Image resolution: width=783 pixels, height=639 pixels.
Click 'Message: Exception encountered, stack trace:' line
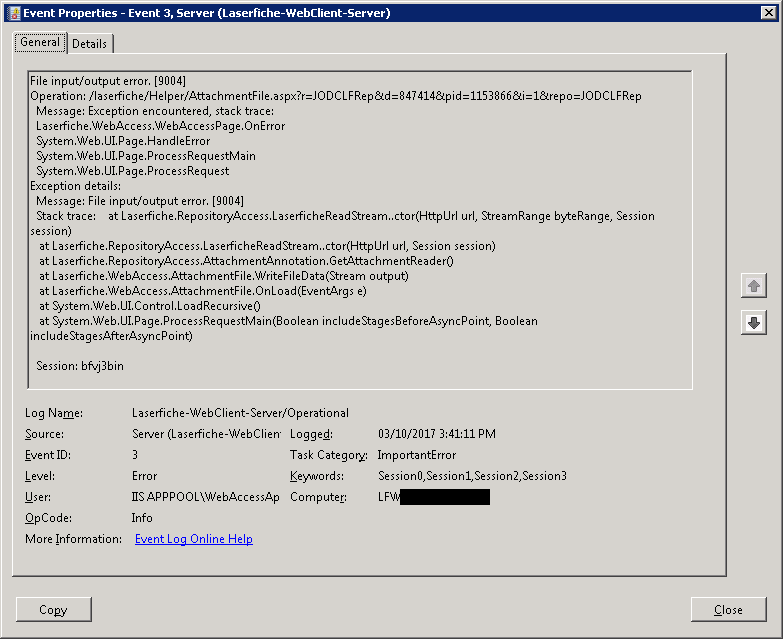[155, 111]
